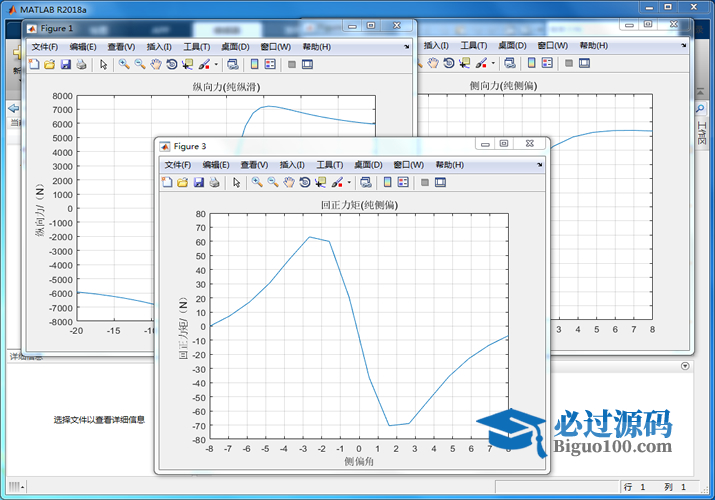Click plot title '纵向力(纯纵滑)' in Figure 1

point(226,87)
